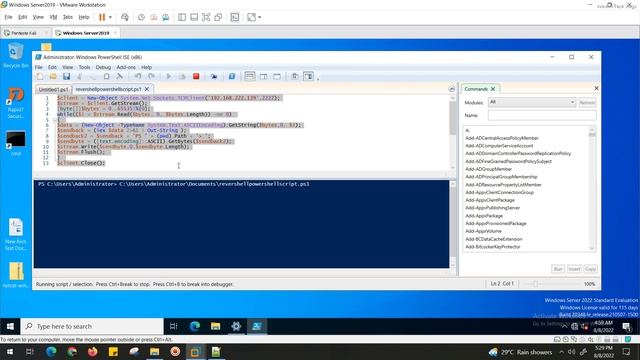This screenshot has width=640, height=360.
Task: Show script pane on right layout icon
Action: [263, 76]
